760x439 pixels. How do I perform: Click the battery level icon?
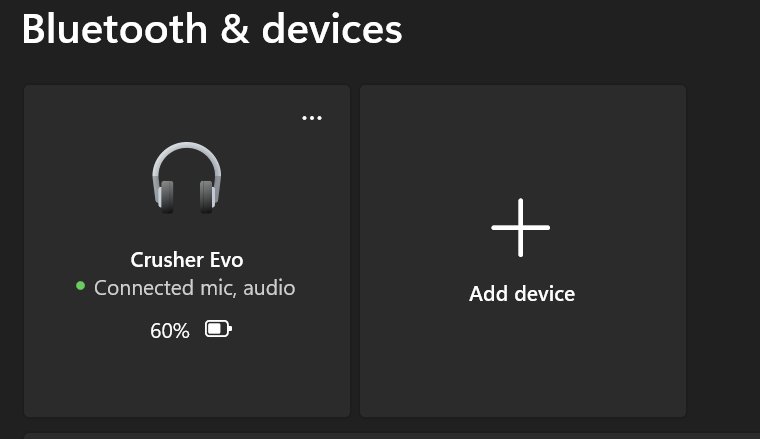[218, 329]
